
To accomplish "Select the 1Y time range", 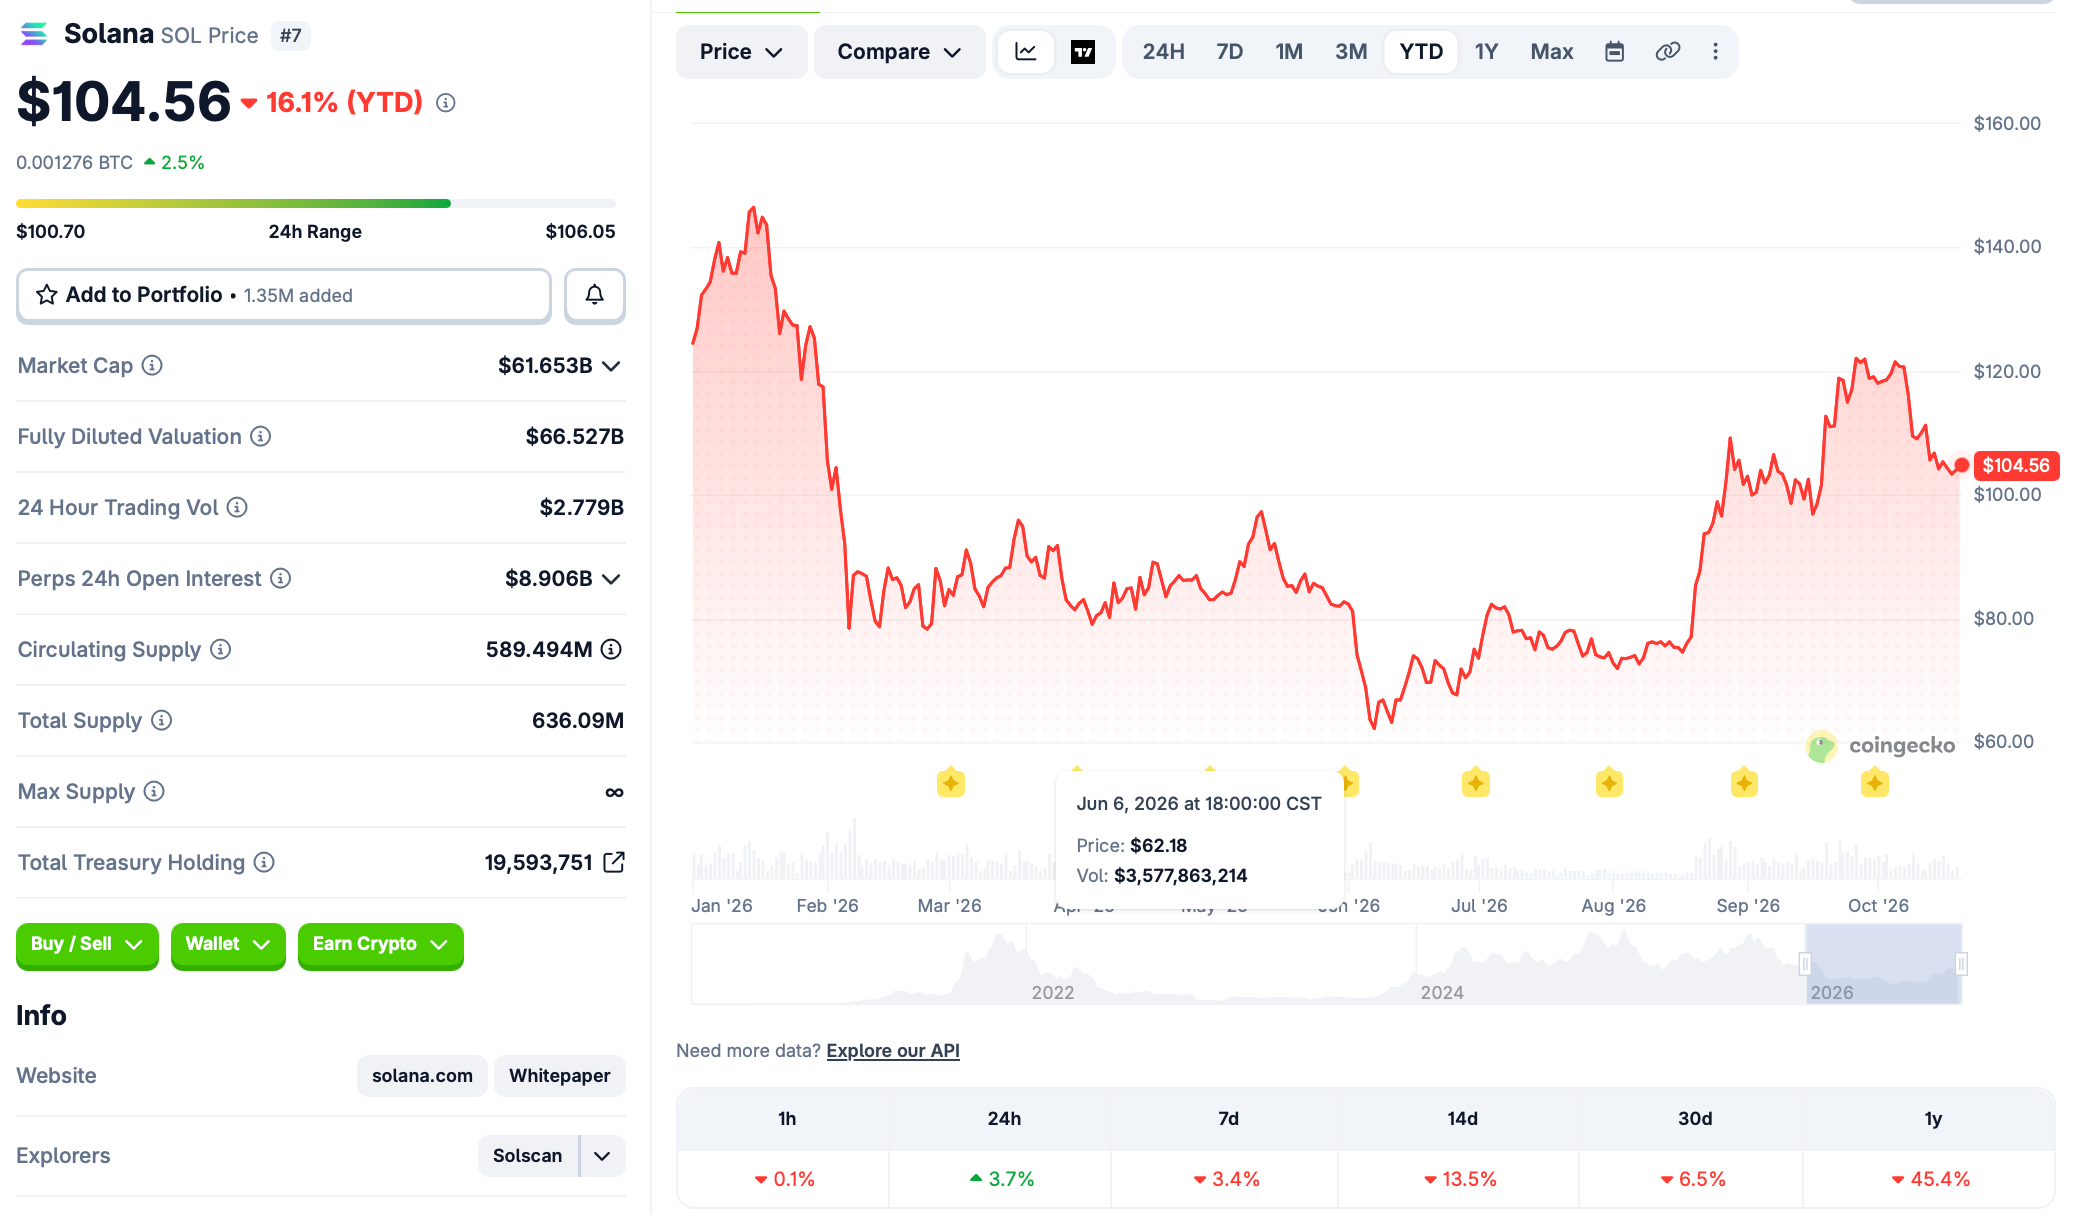I will tap(1486, 52).
